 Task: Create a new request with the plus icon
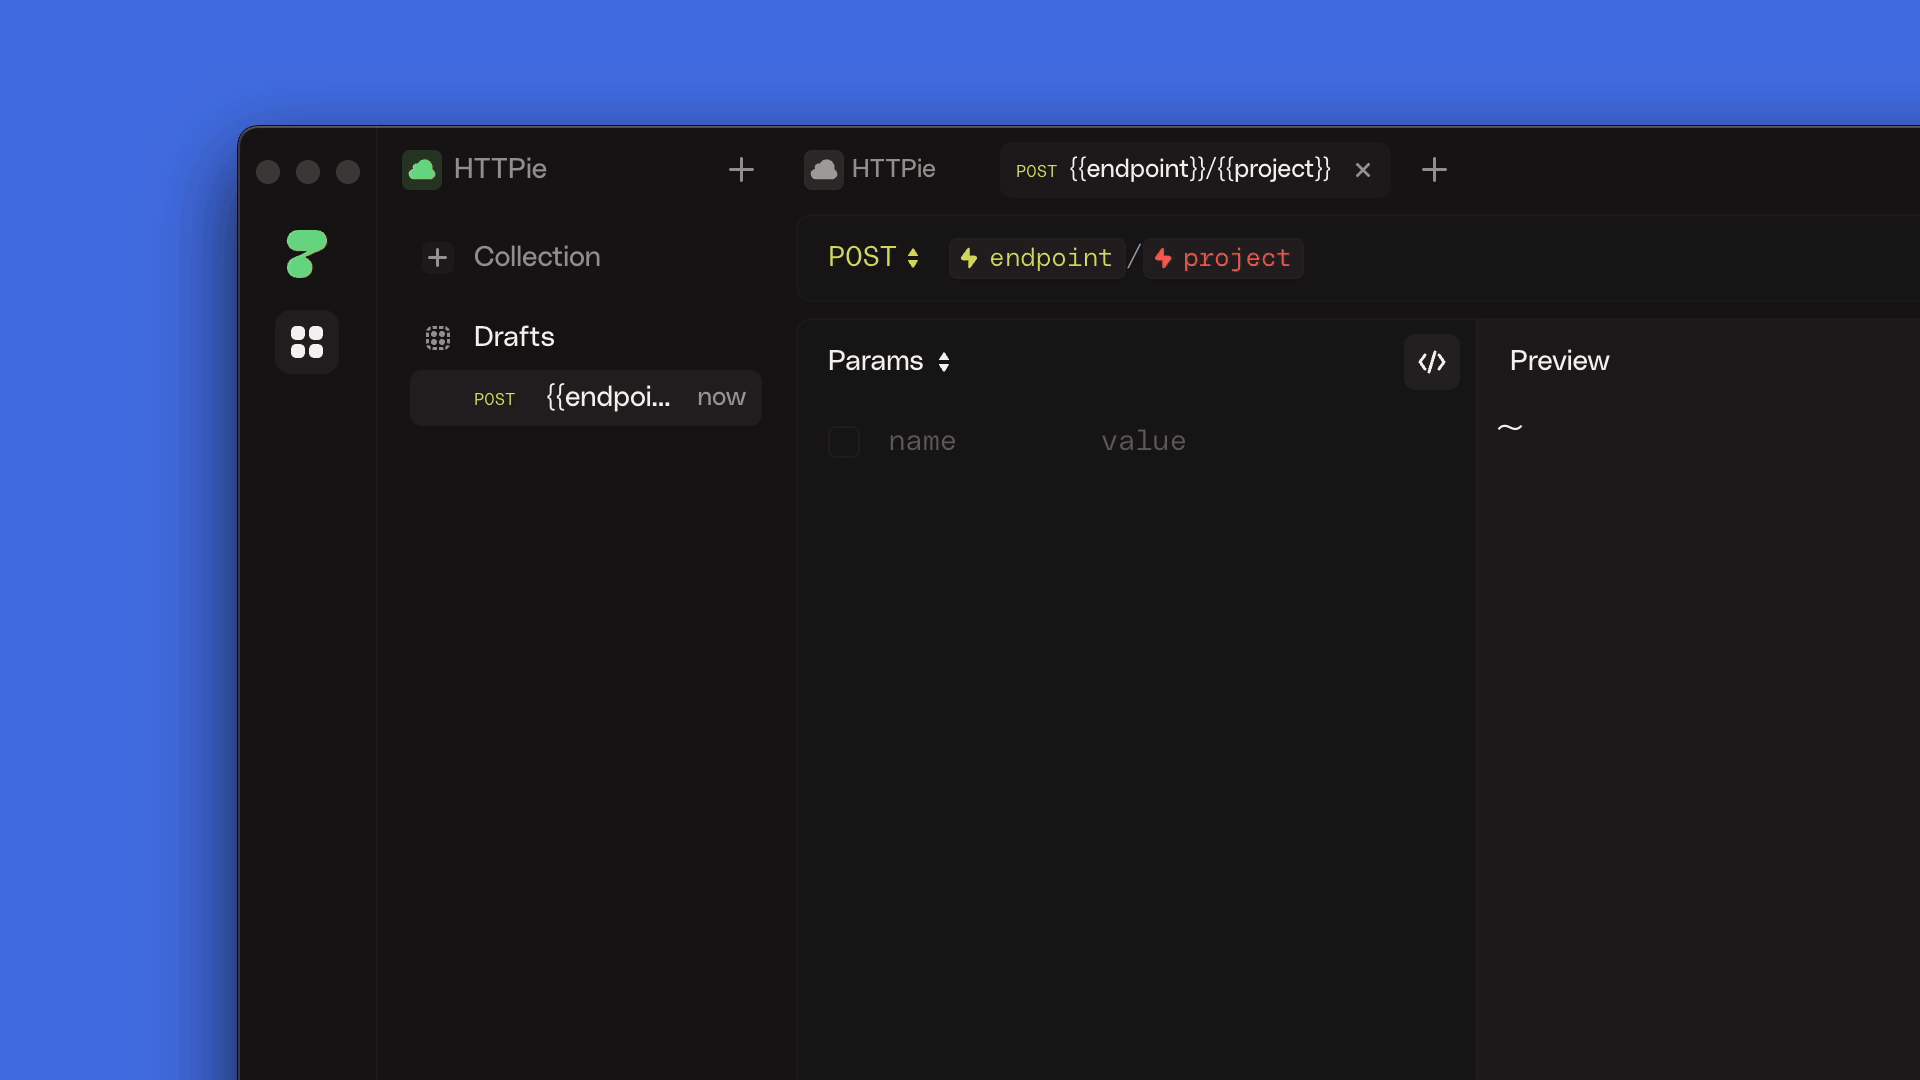tap(741, 170)
